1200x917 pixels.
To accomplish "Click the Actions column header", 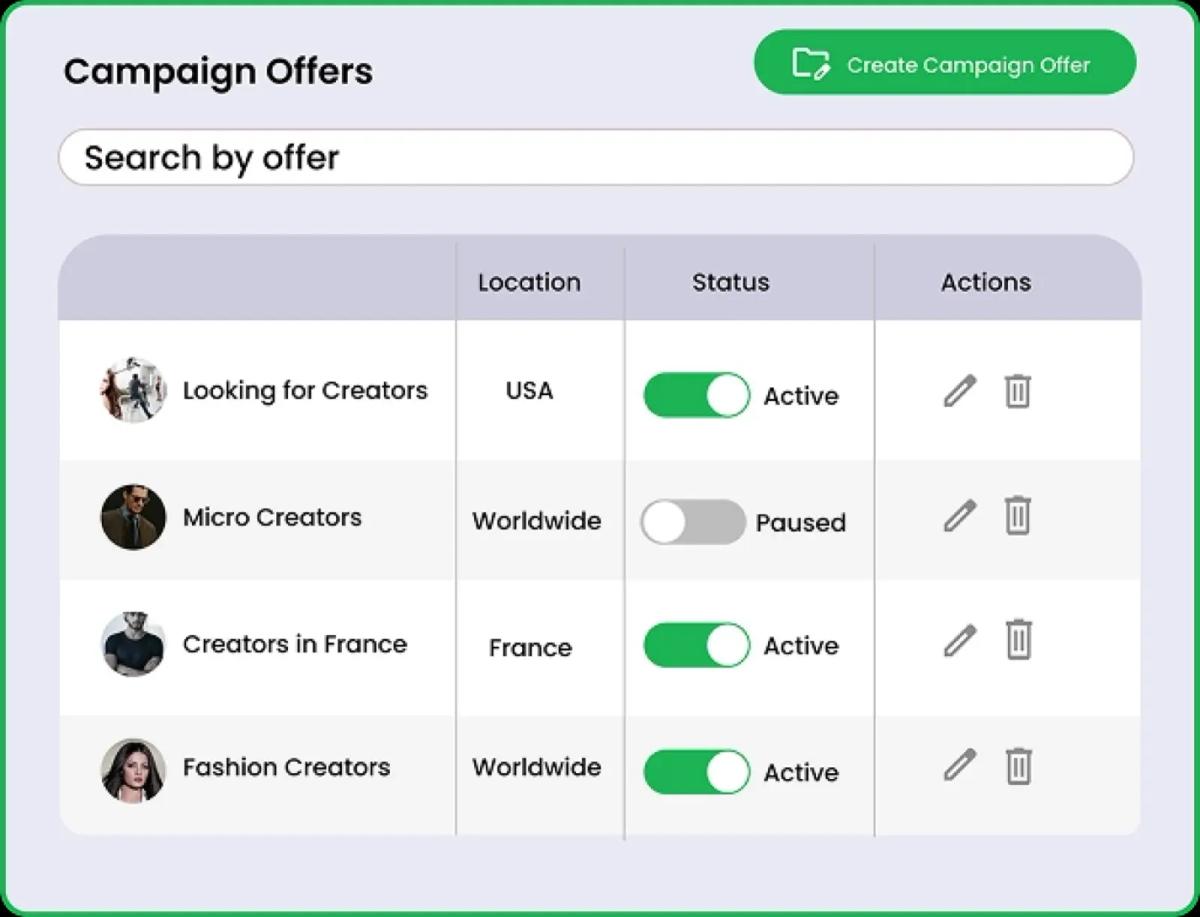I will tap(985, 282).
